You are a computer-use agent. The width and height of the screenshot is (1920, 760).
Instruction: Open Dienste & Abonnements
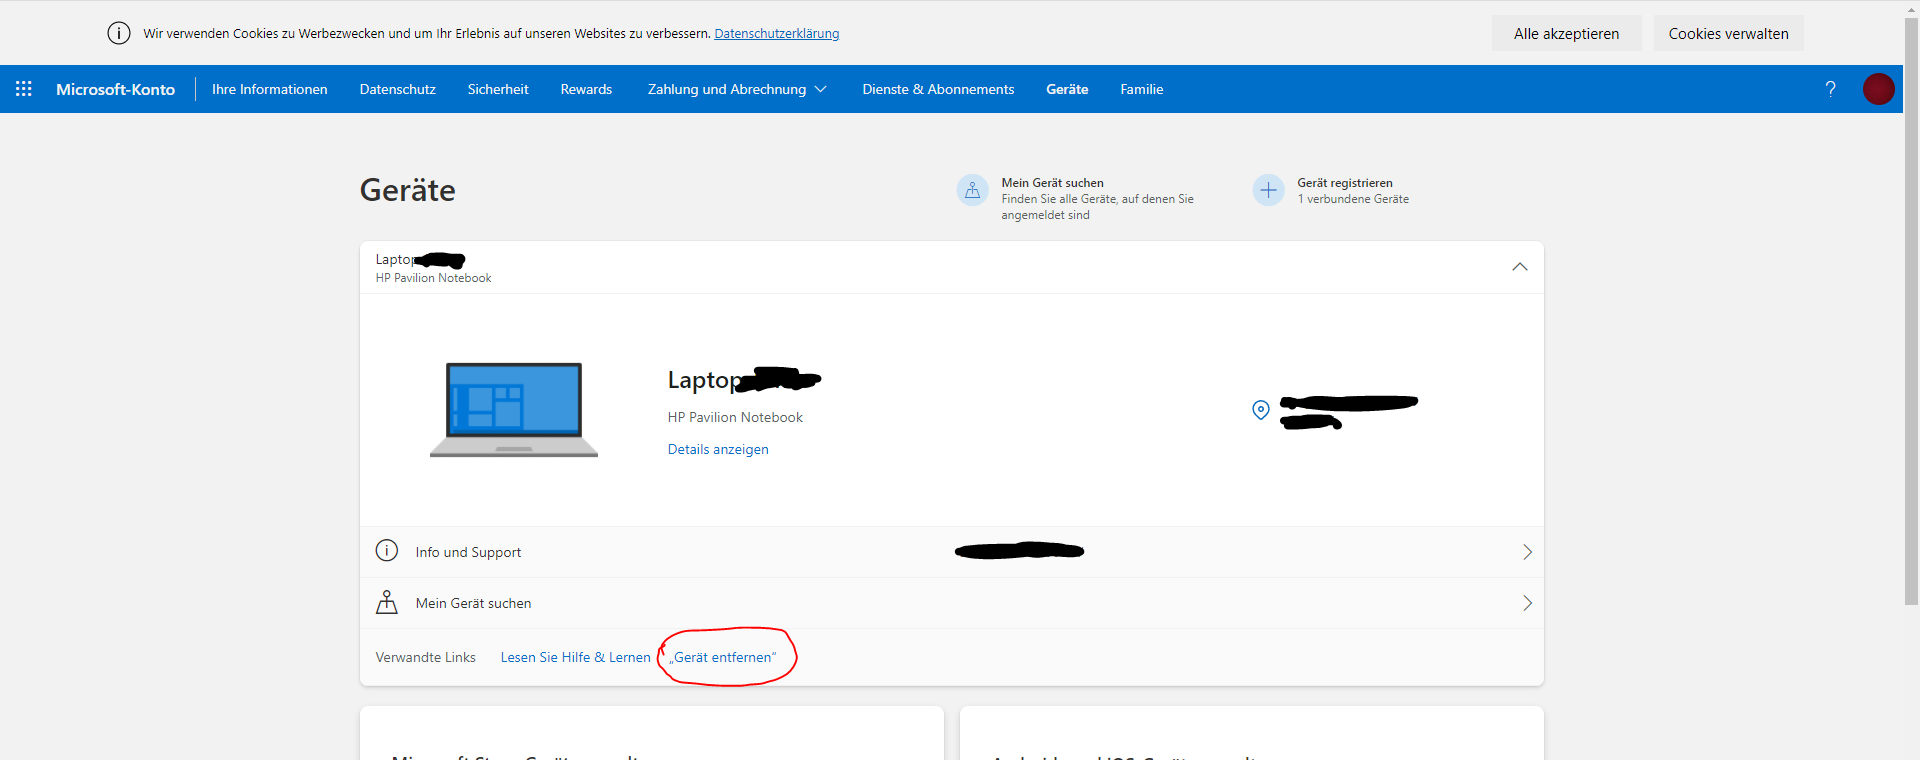pos(938,89)
